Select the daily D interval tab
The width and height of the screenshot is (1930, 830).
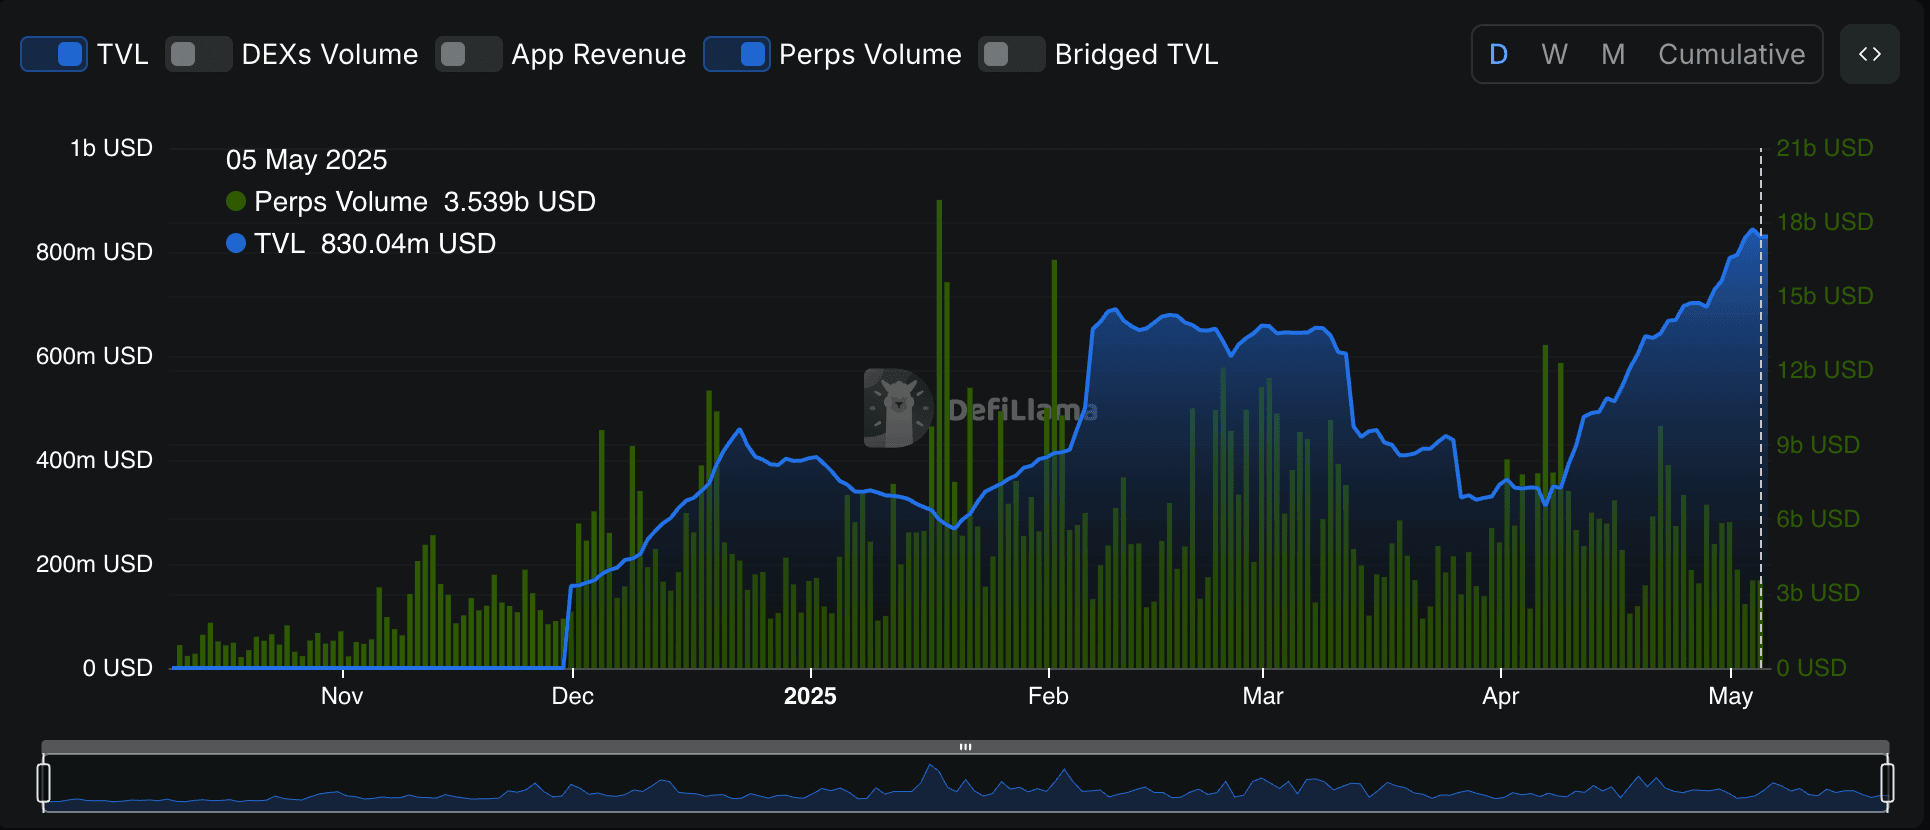click(x=1498, y=54)
